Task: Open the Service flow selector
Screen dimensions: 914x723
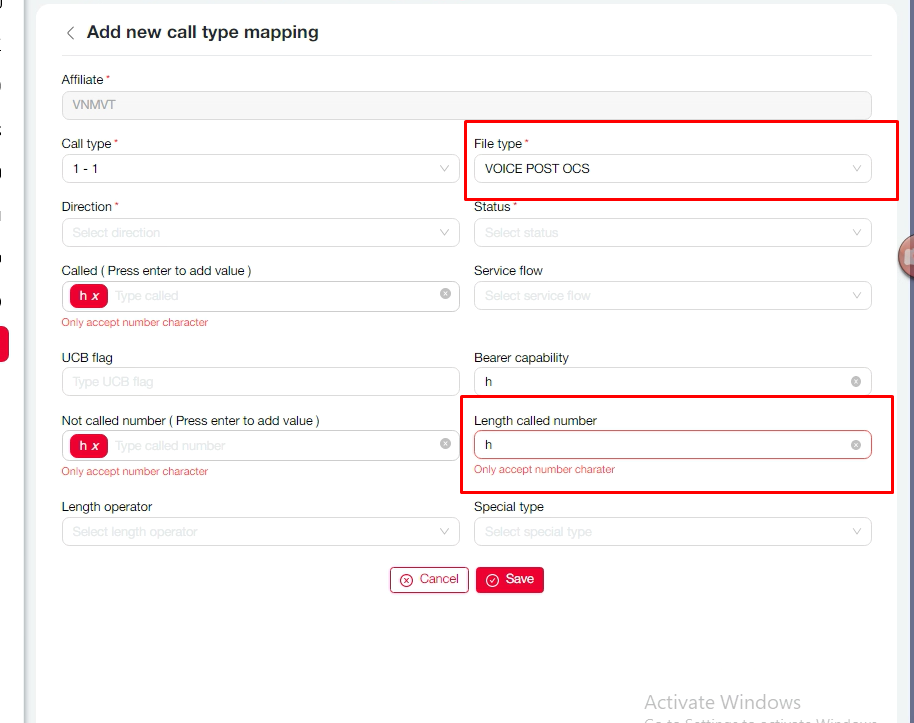Action: pos(672,296)
